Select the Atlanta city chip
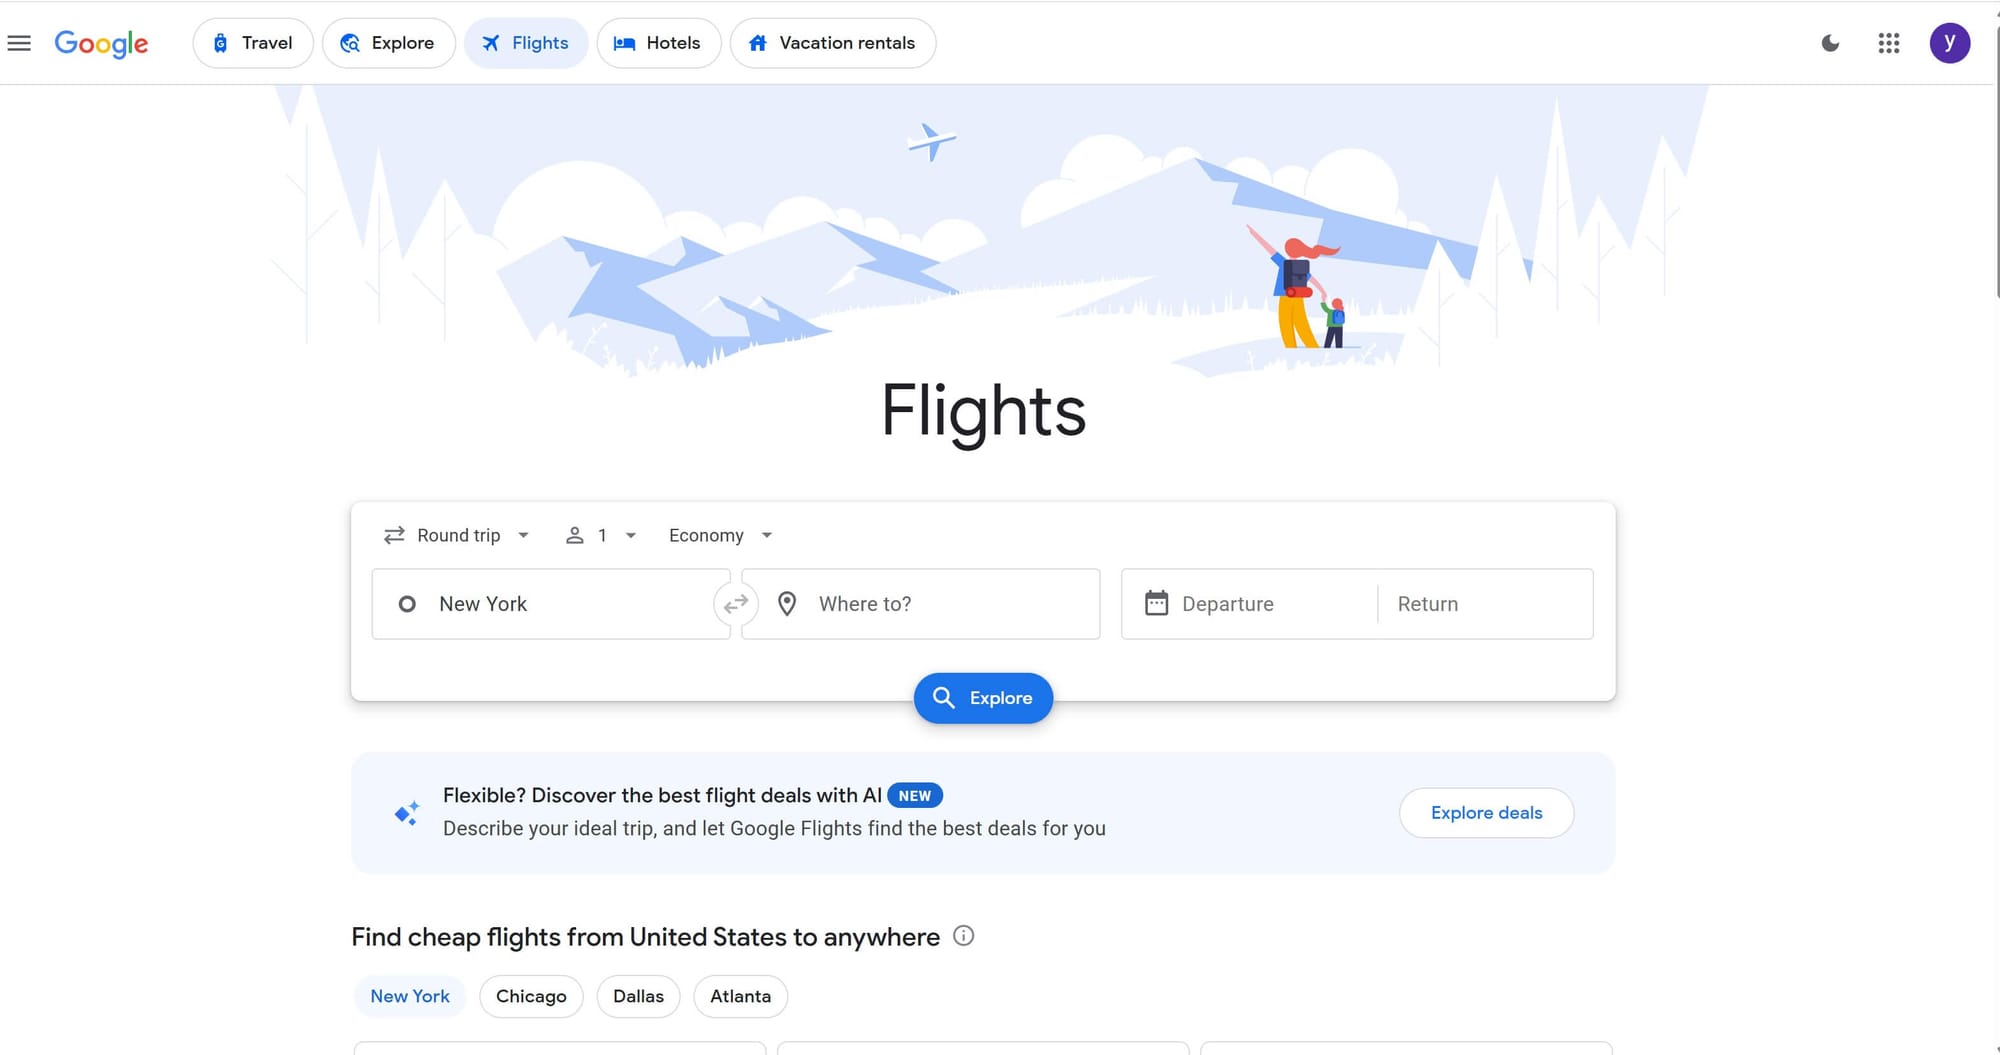The height and width of the screenshot is (1055, 2000). point(740,996)
